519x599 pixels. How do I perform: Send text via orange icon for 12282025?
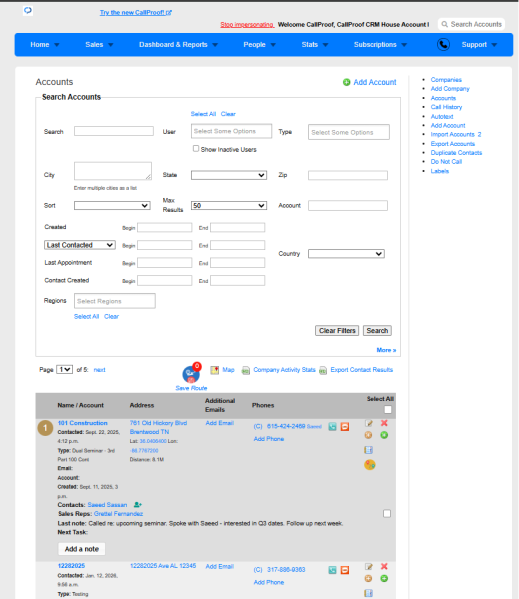345,570
